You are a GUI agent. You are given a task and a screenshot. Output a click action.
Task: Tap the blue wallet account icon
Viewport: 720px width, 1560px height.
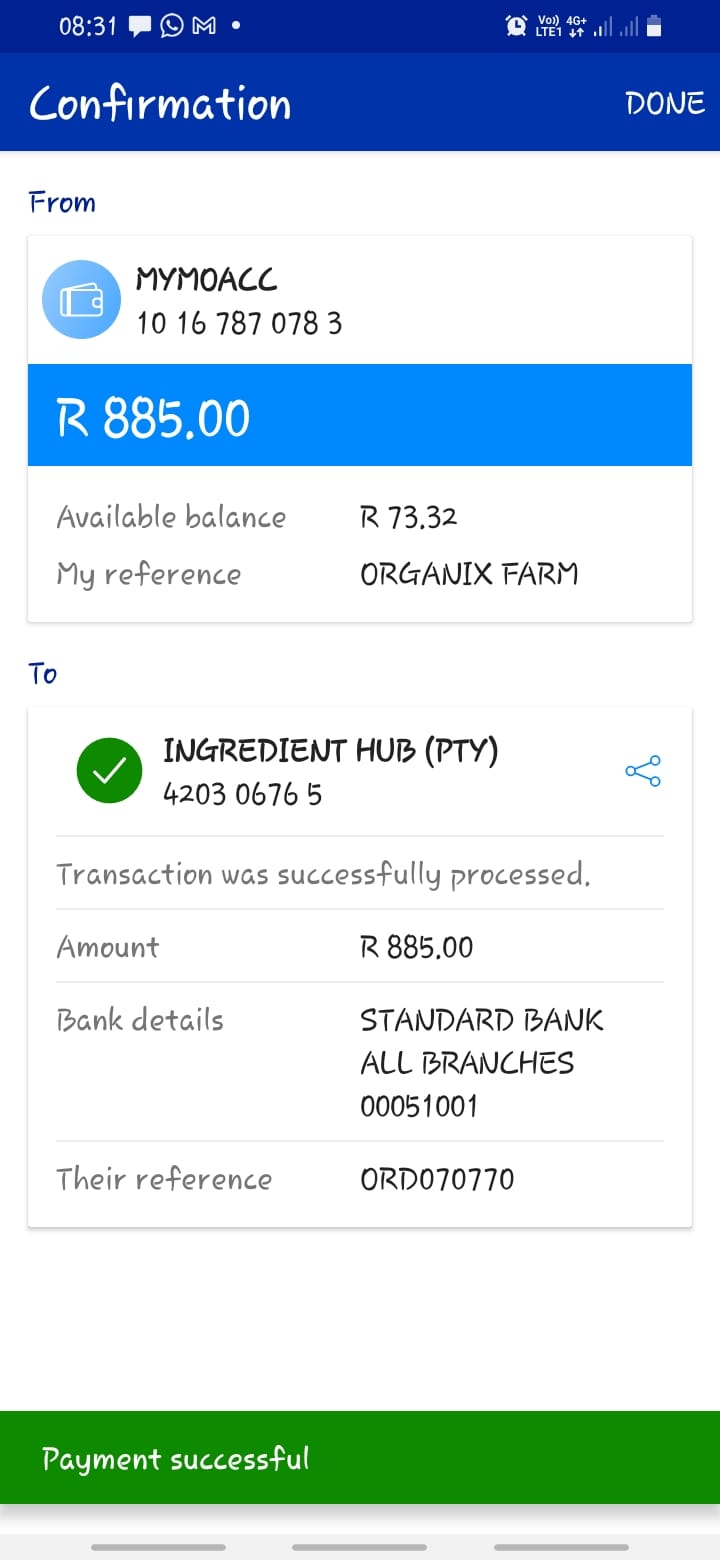point(81,299)
